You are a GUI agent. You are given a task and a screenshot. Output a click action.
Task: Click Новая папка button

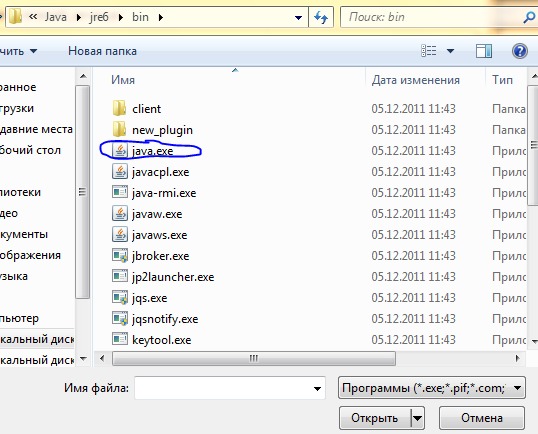(x=102, y=51)
